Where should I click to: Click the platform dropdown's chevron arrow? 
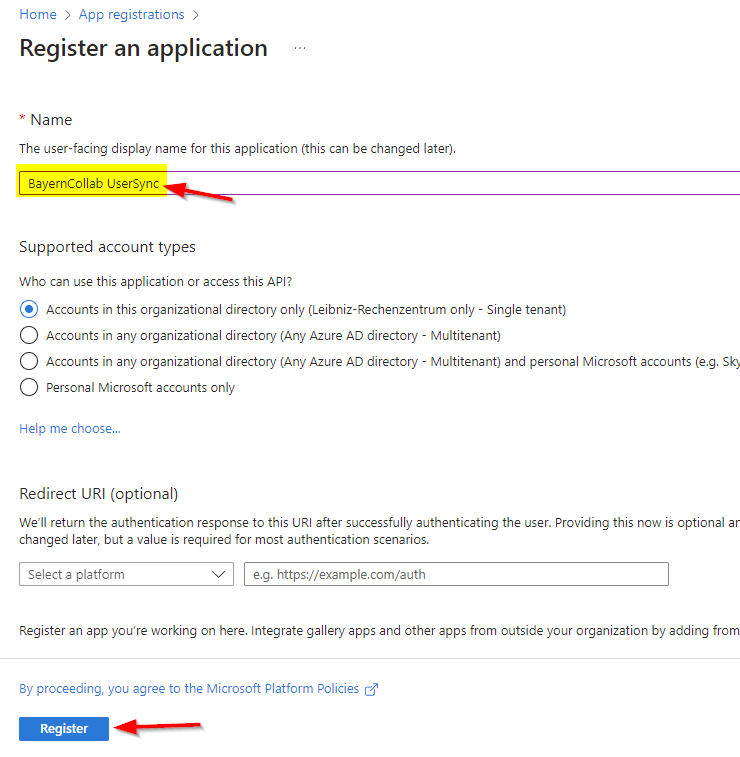pyautogui.click(x=220, y=574)
